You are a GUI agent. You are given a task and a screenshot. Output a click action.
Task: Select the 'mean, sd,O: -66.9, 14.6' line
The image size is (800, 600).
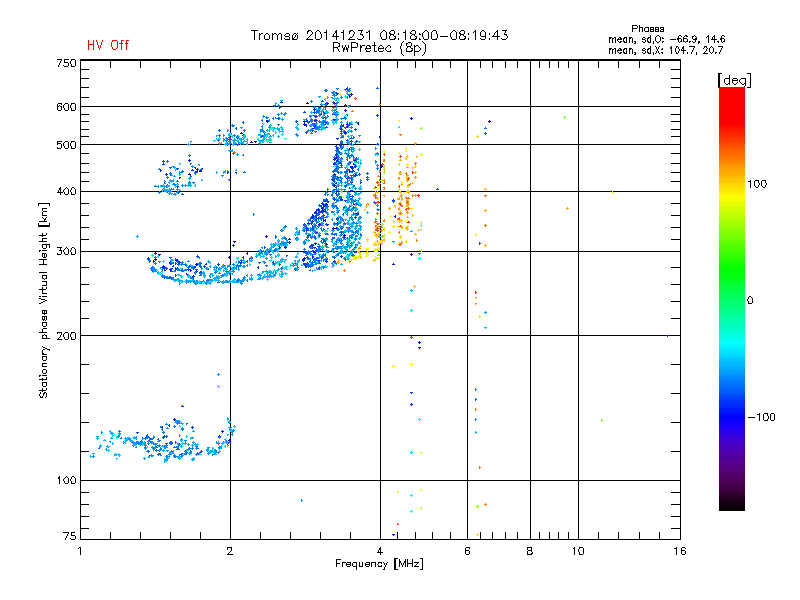point(666,39)
